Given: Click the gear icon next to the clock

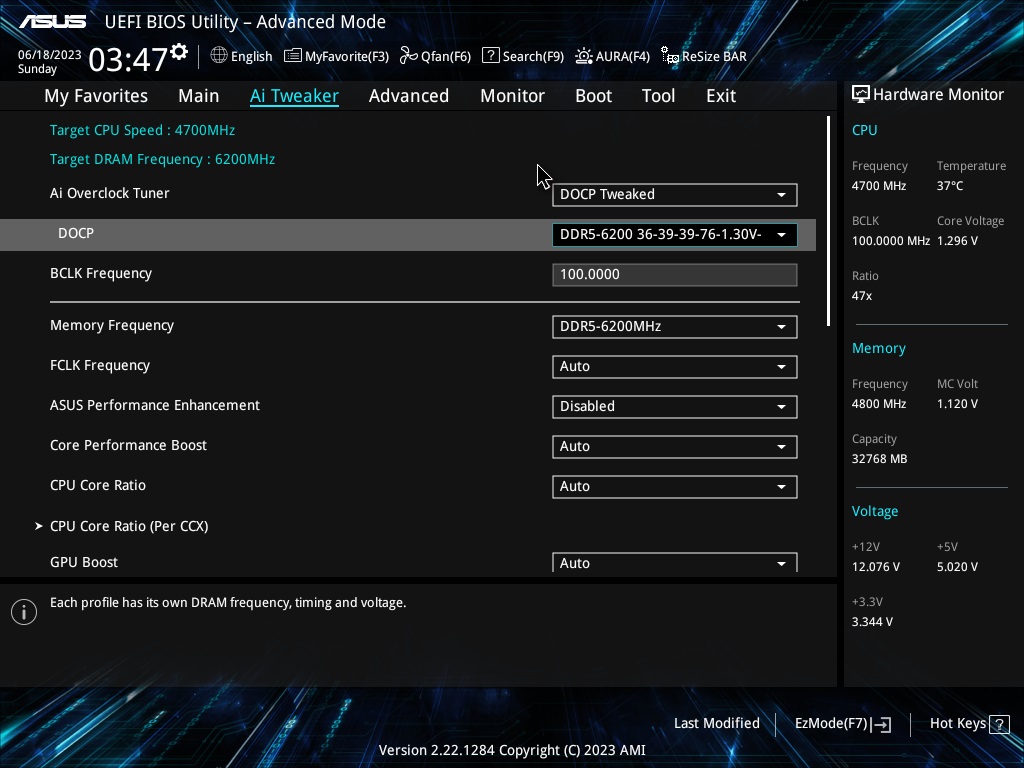Looking at the screenshot, I should [x=179, y=48].
